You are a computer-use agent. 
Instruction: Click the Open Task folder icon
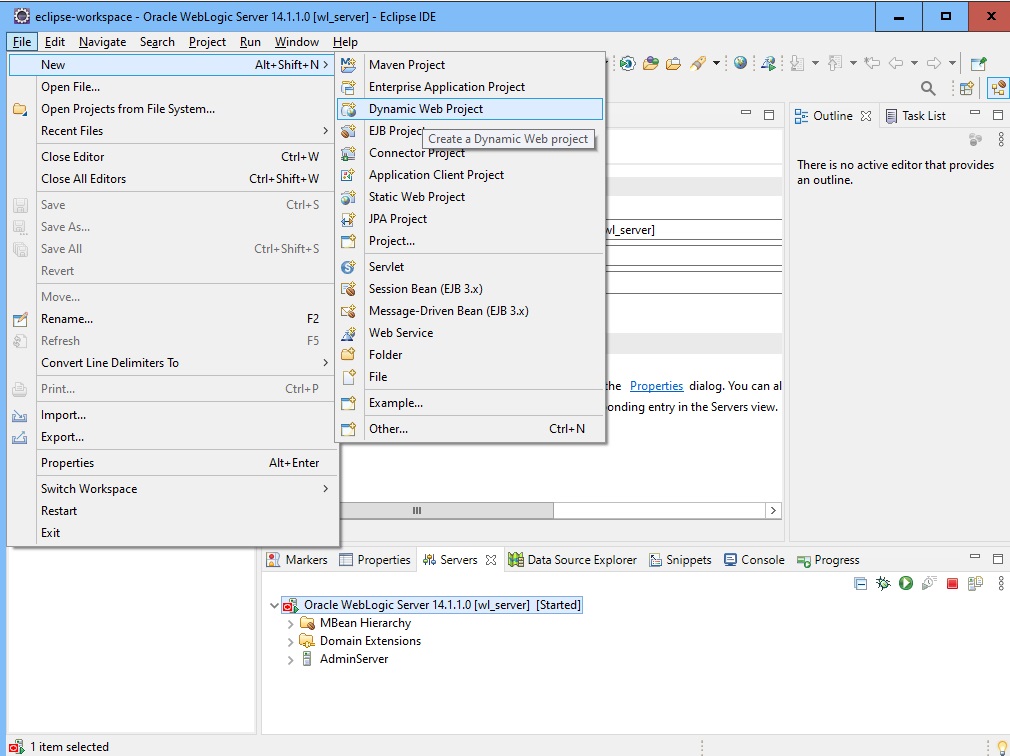click(674, 63)
